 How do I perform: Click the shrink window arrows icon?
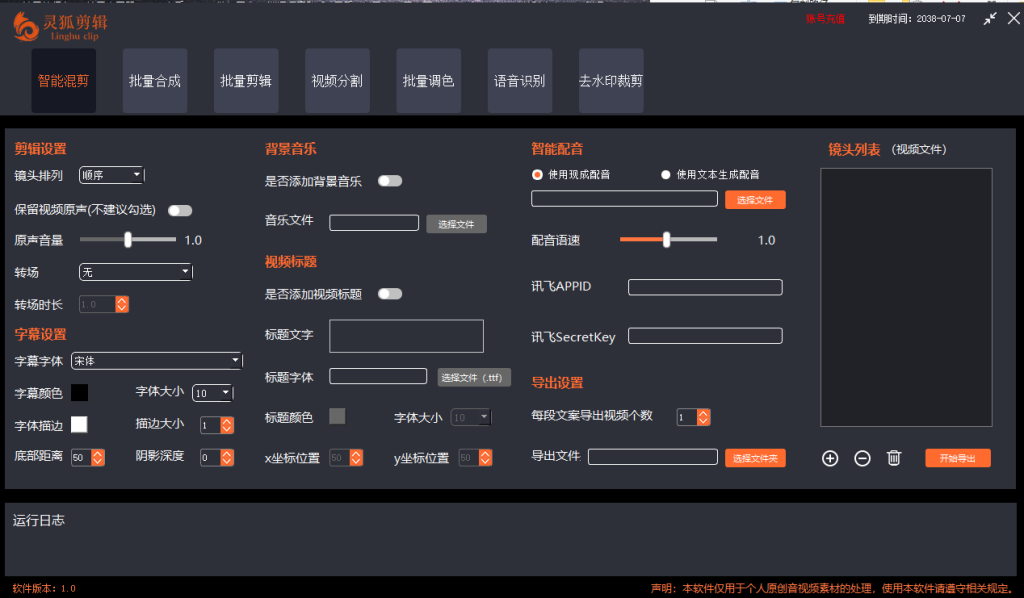990,19
